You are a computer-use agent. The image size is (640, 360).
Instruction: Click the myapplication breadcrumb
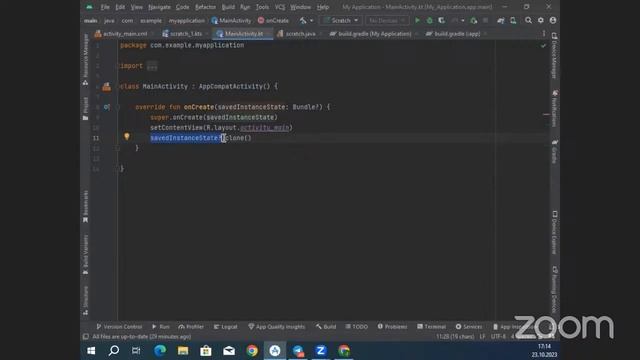pos(187,20)
